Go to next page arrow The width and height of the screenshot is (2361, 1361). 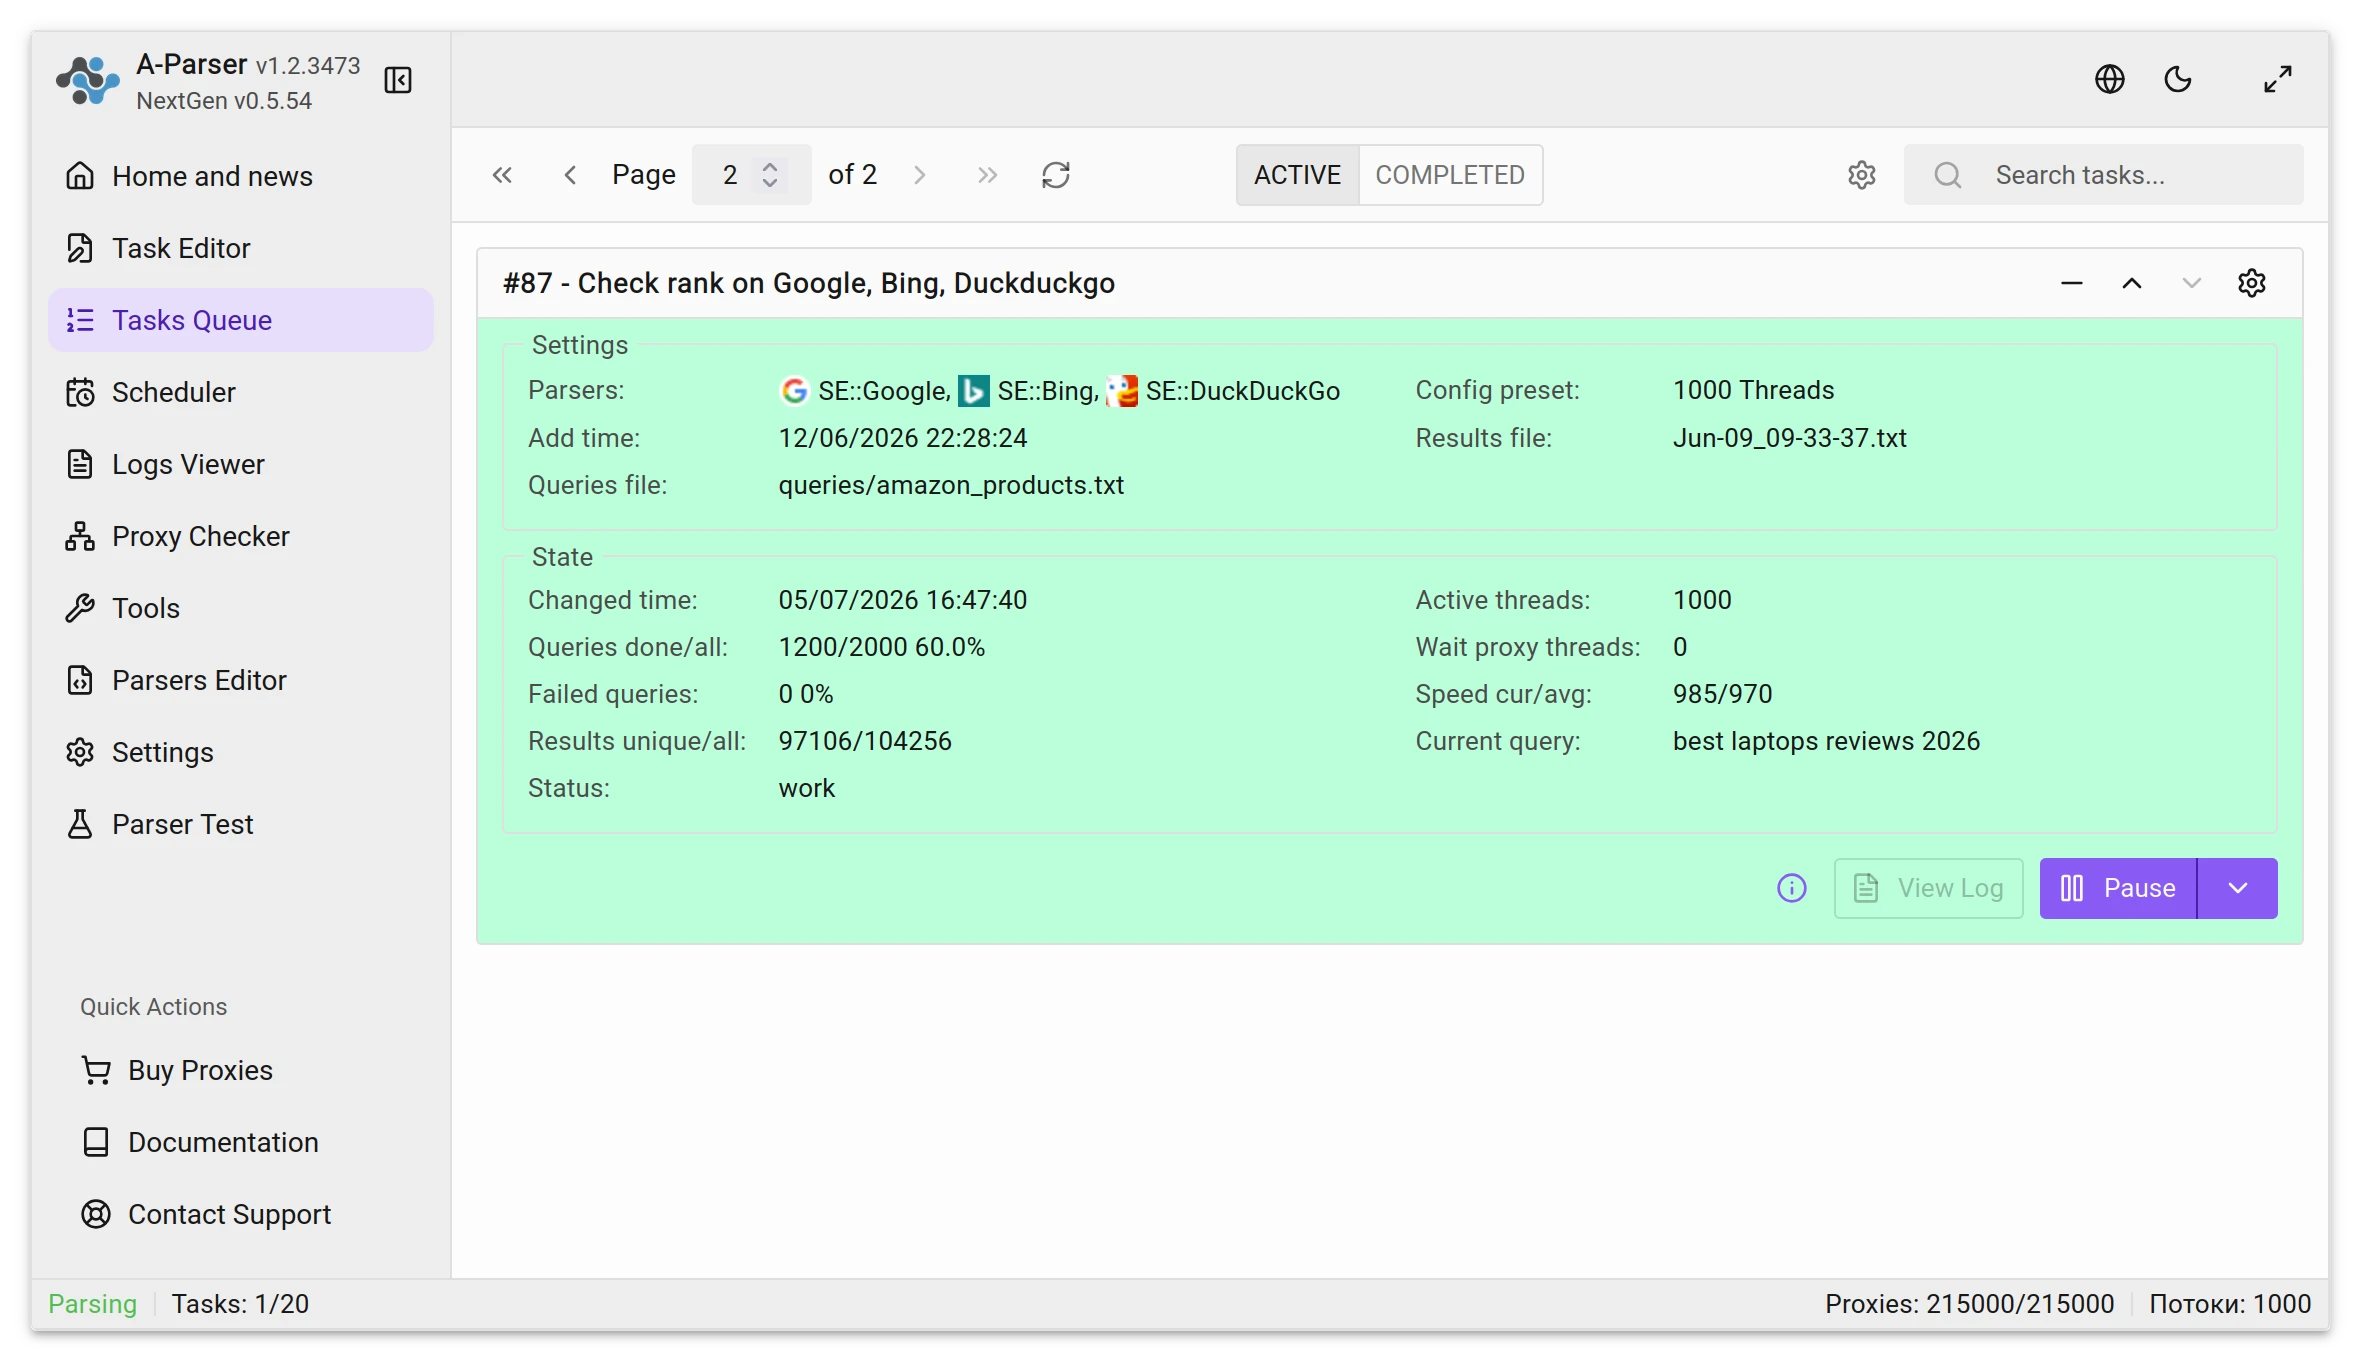[x=920, y=175]
